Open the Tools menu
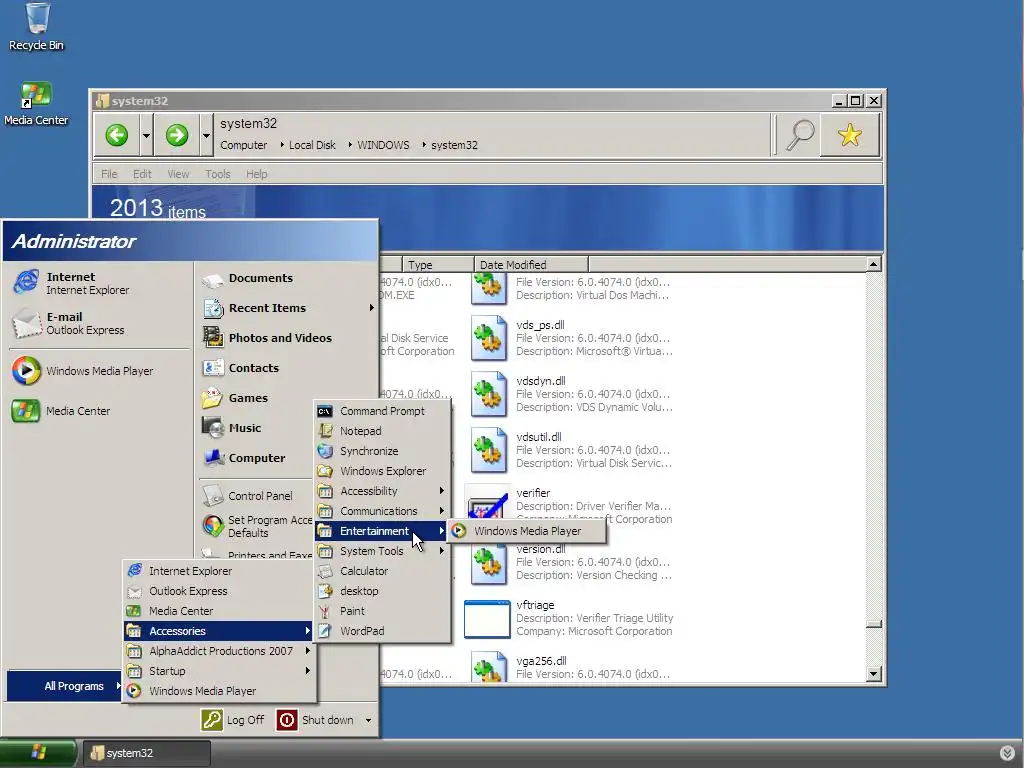 tap(217, 174)
